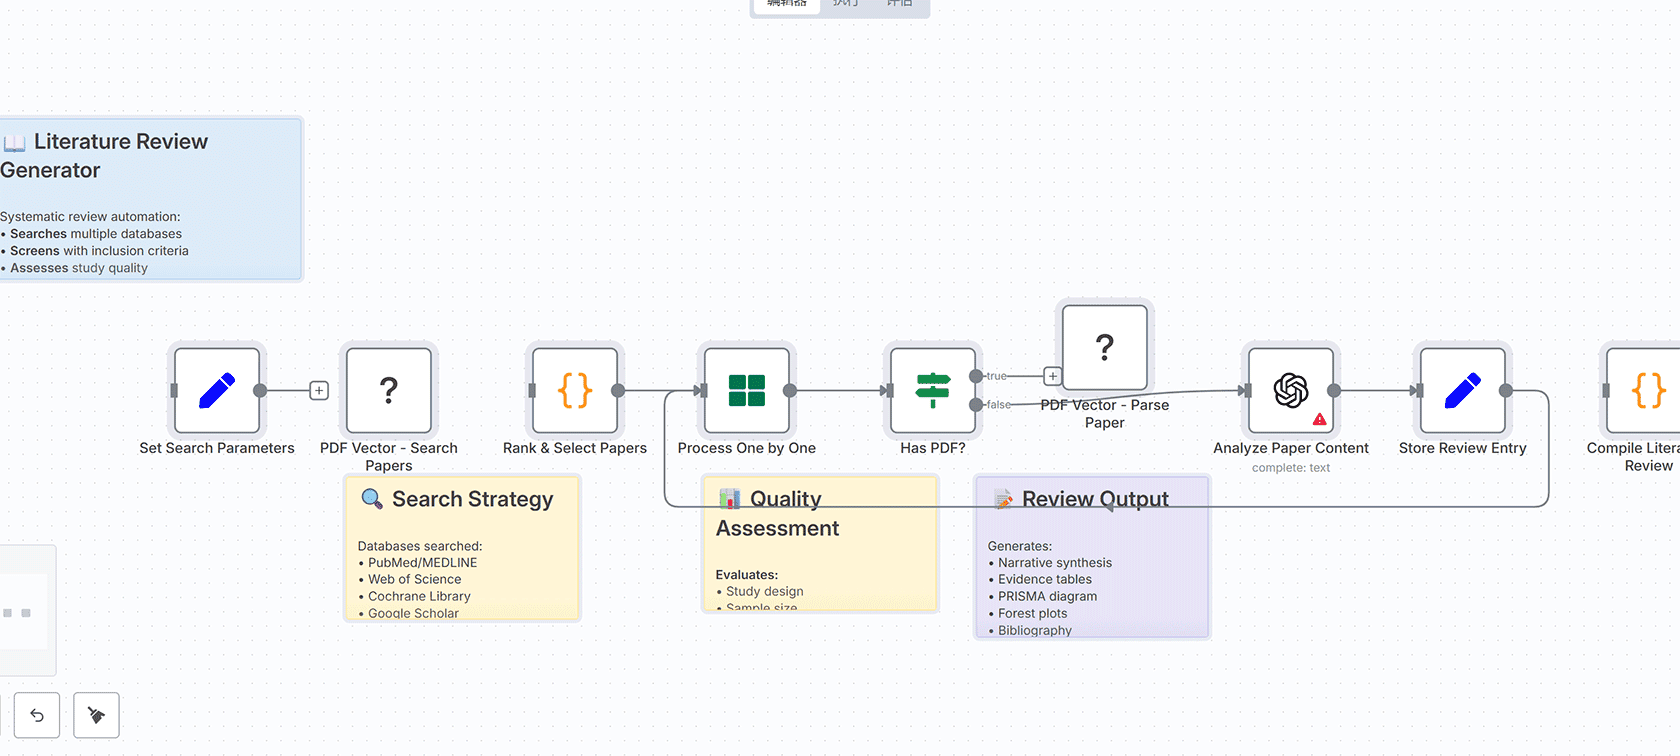Select the PDF Vector - Parse Paper node
The image size is (1680, 756).
(x=1104, y=347)
